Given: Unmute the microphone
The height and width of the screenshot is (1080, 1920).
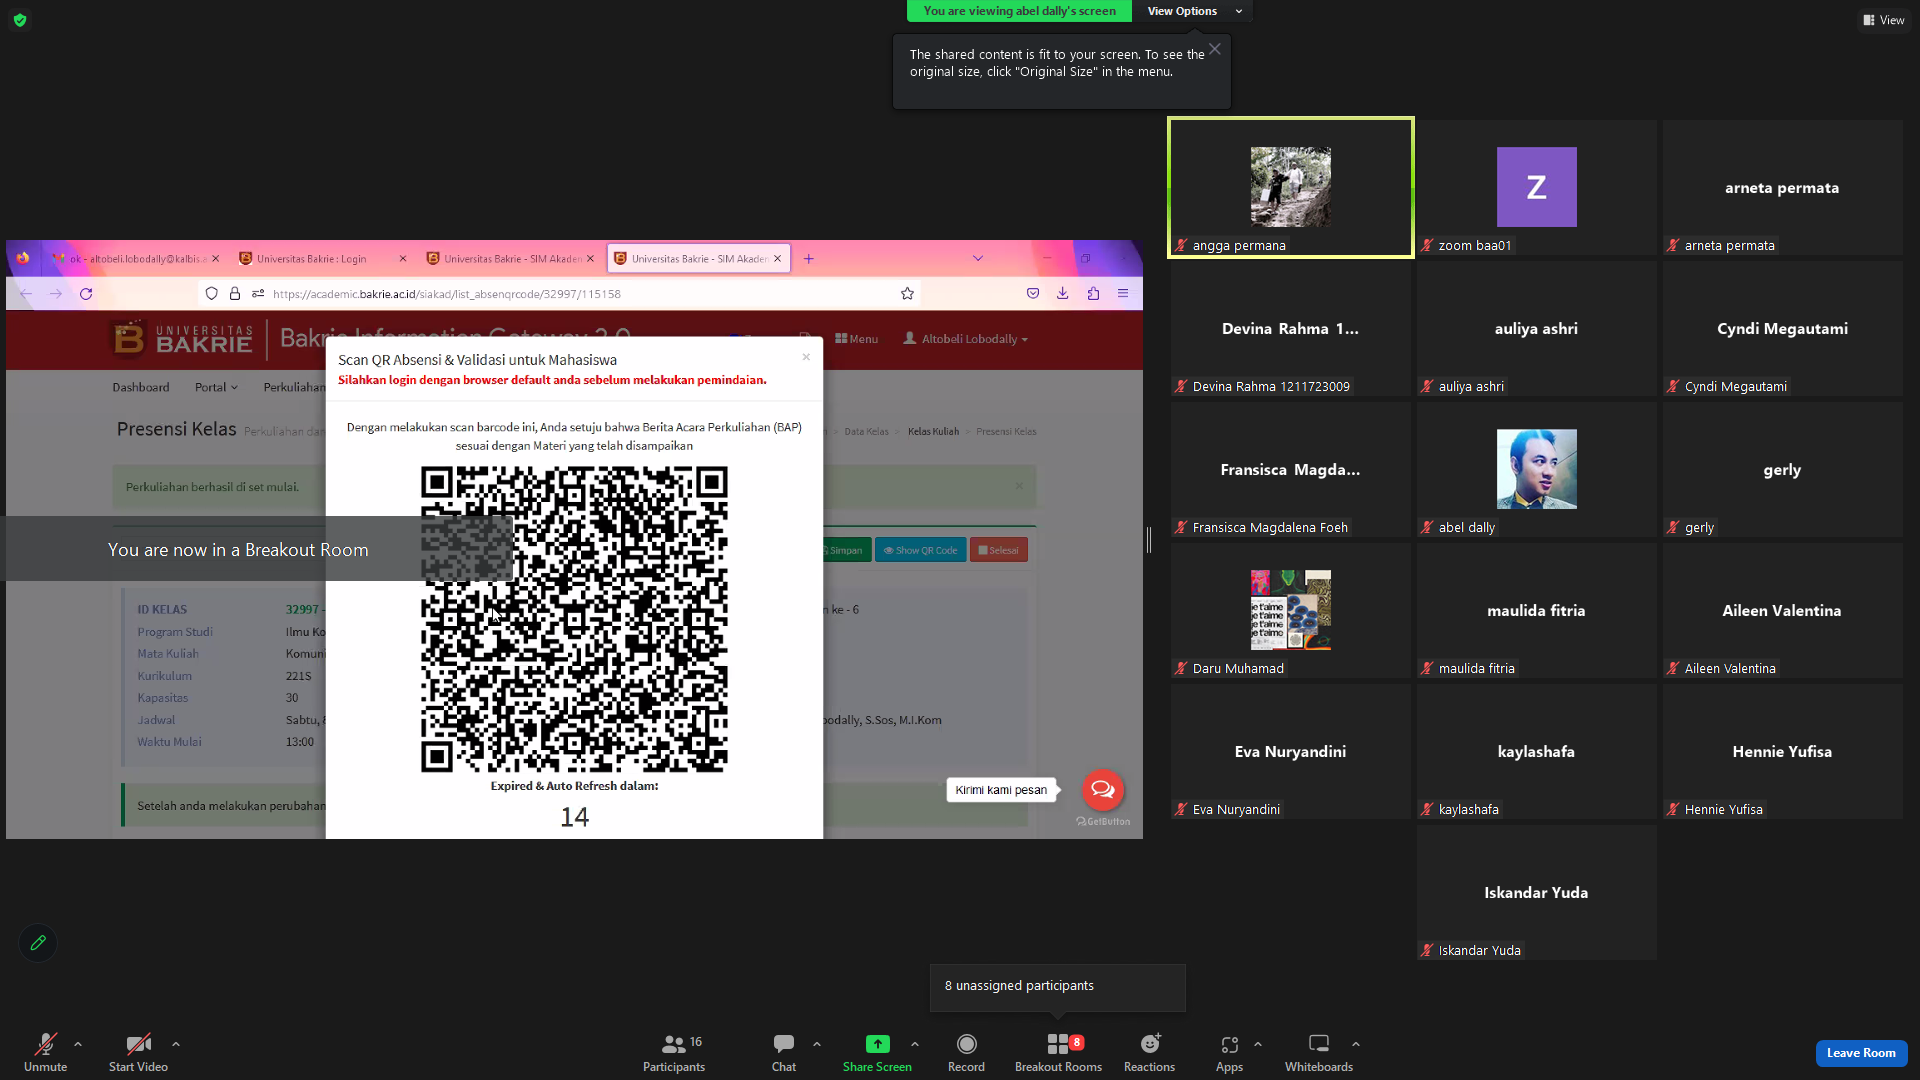Looking at the screenshot, I should click(x=45, y=1052).
